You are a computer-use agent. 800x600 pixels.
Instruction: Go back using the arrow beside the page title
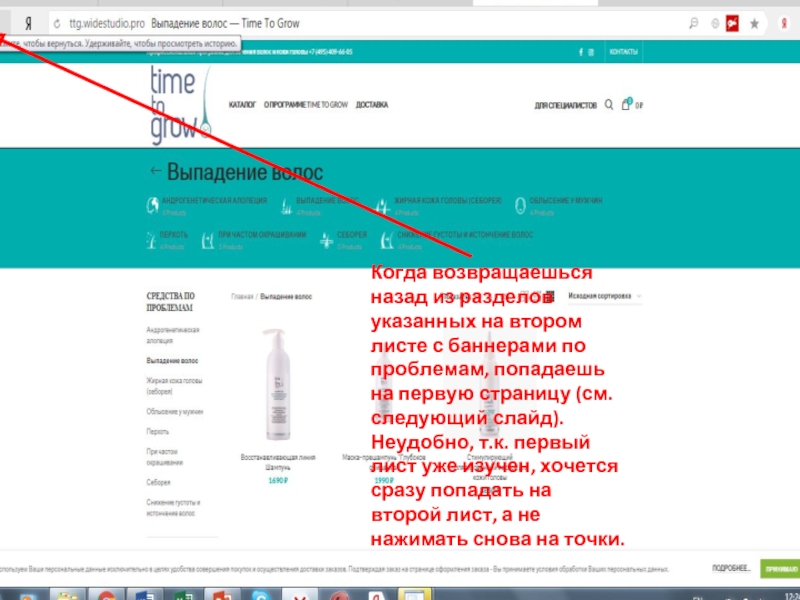coord(156,171)
